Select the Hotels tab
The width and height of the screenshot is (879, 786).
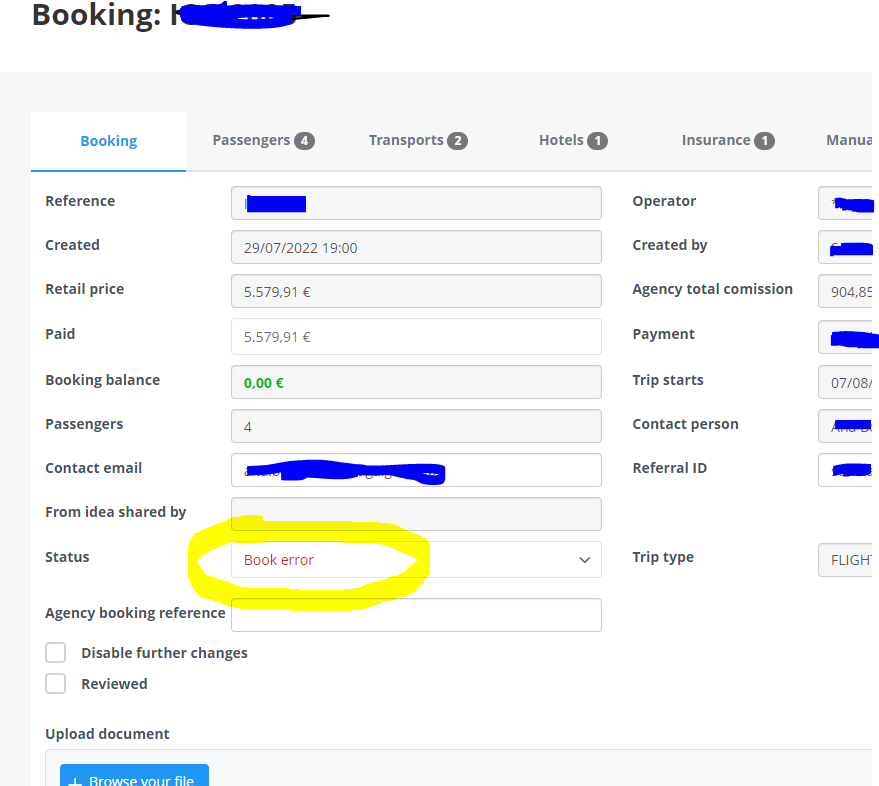click(572, 141)
